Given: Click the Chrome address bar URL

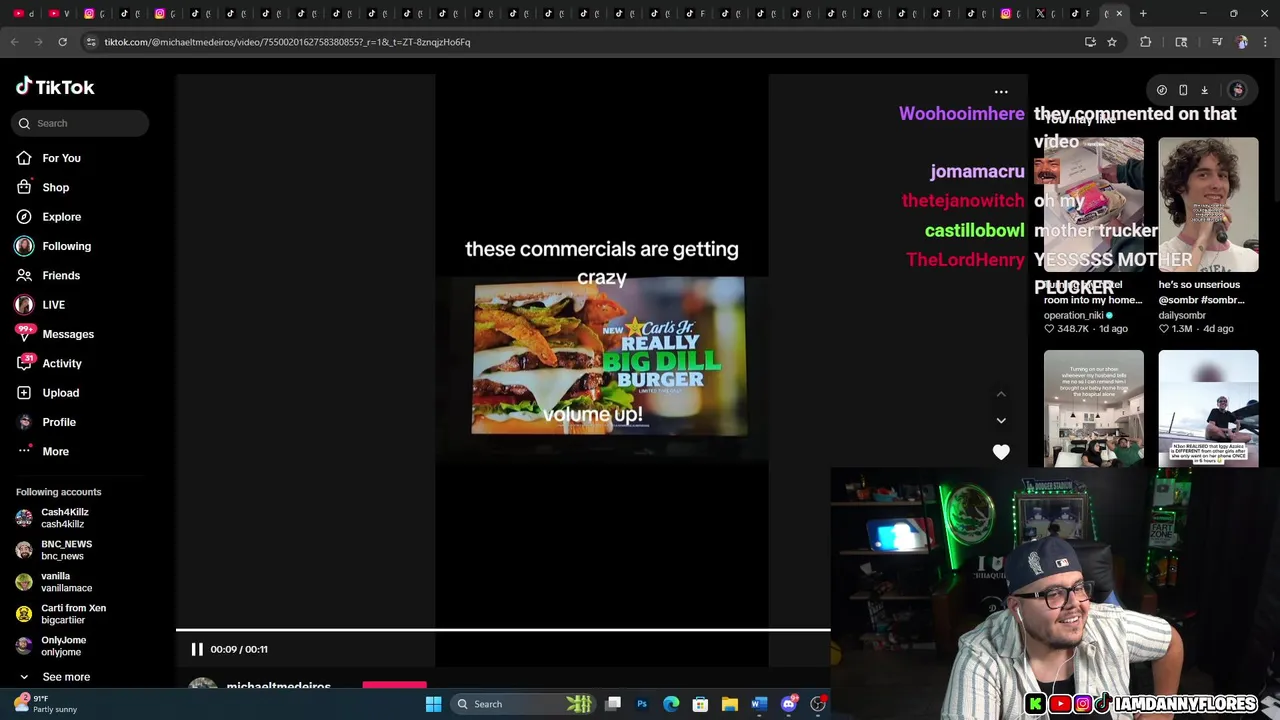Looking at the screenshot, I should [287, 42].
